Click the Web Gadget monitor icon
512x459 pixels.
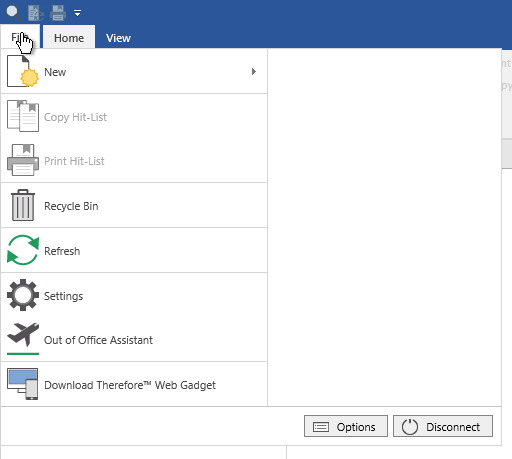(x=23, y=384)
